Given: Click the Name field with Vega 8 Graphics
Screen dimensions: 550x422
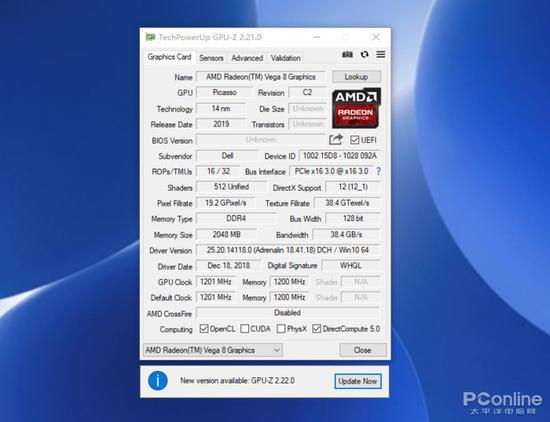Looking at the screenshot, I should [261, 77].
